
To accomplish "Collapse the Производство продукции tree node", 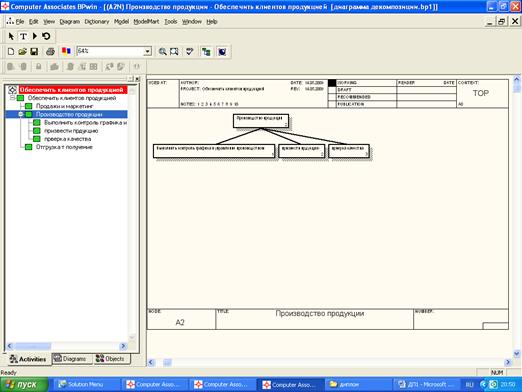I will [x=21, y=114].
